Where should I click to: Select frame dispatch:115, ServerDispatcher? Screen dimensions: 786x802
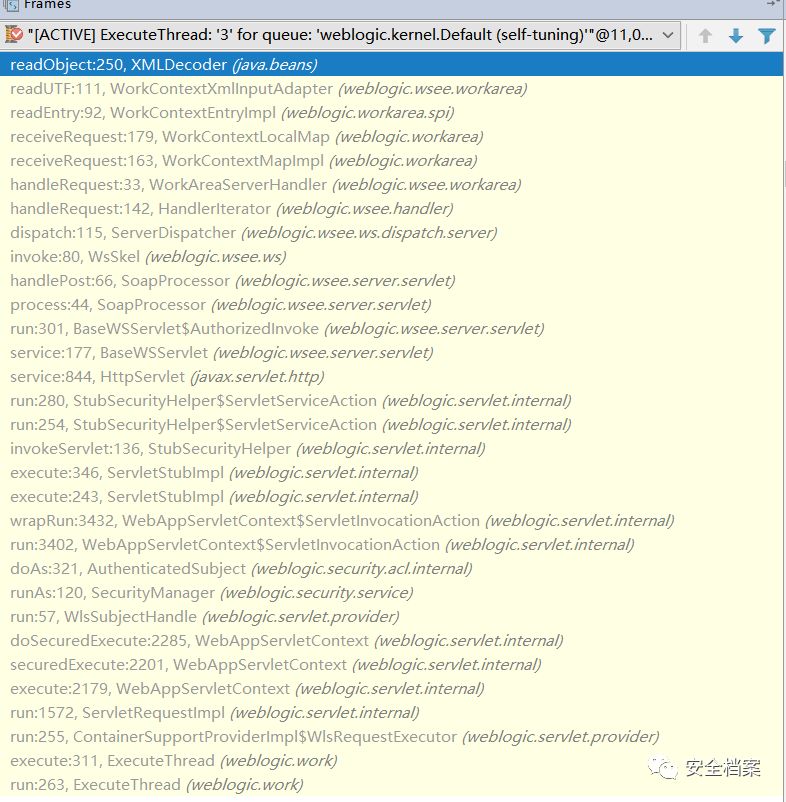click(392, 233)
